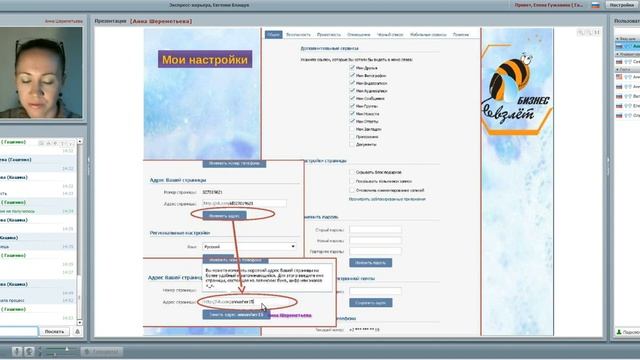Click the left panel splitter handle

(89, 165)
